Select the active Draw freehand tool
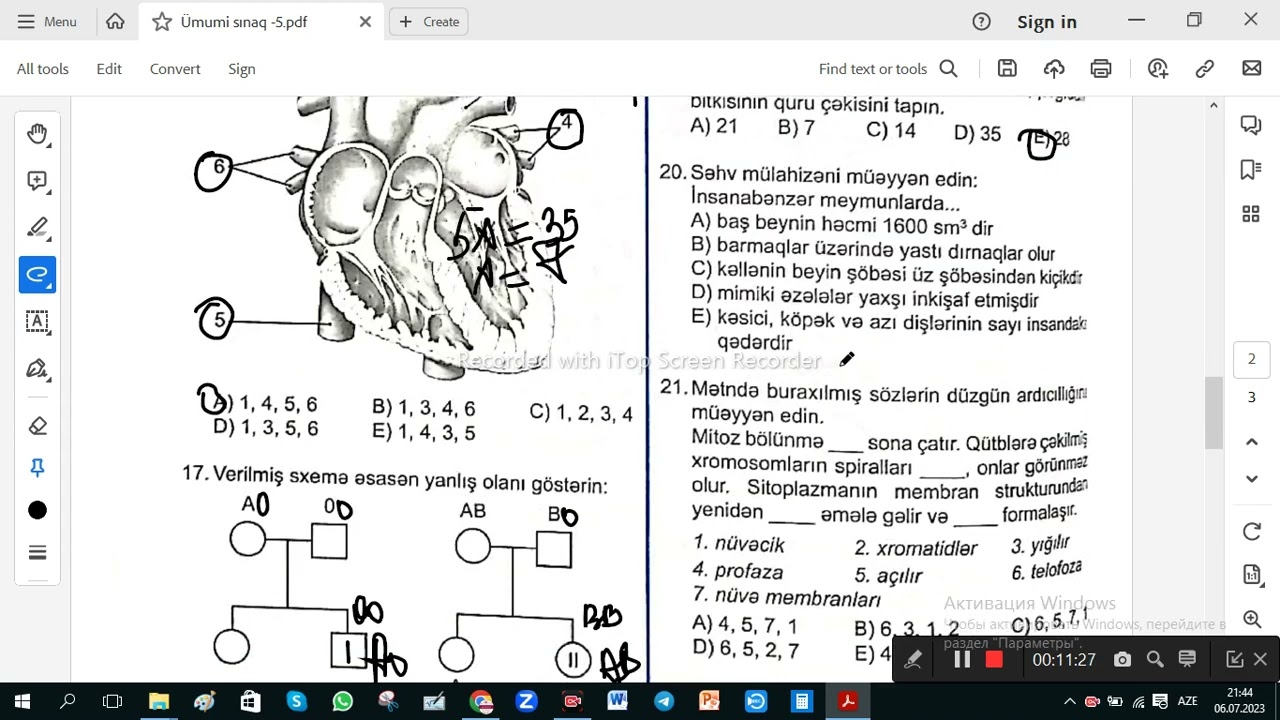The width and height of the screenshot is (1280, 720). pyautogui.click(x=37, y=274)
